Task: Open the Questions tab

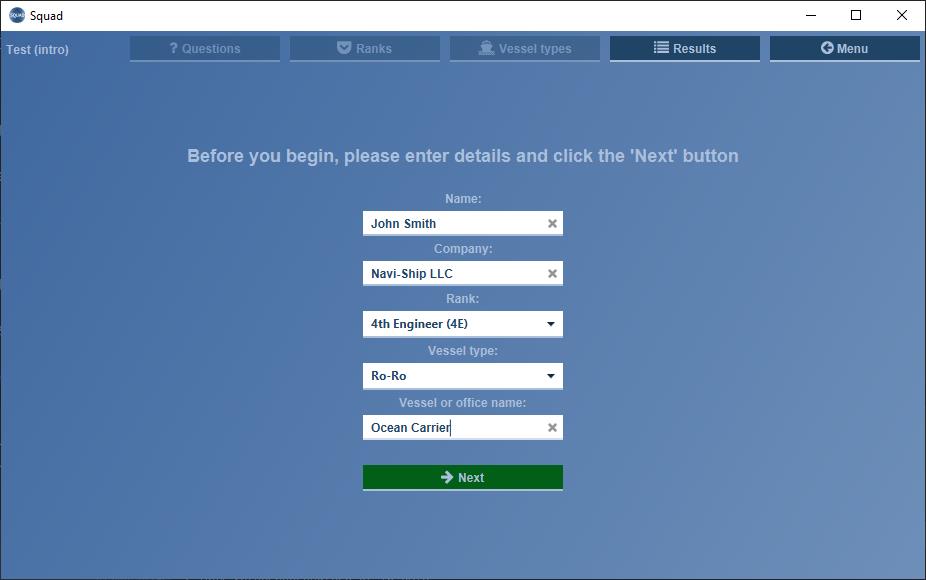Action: [x=204, y=48]
